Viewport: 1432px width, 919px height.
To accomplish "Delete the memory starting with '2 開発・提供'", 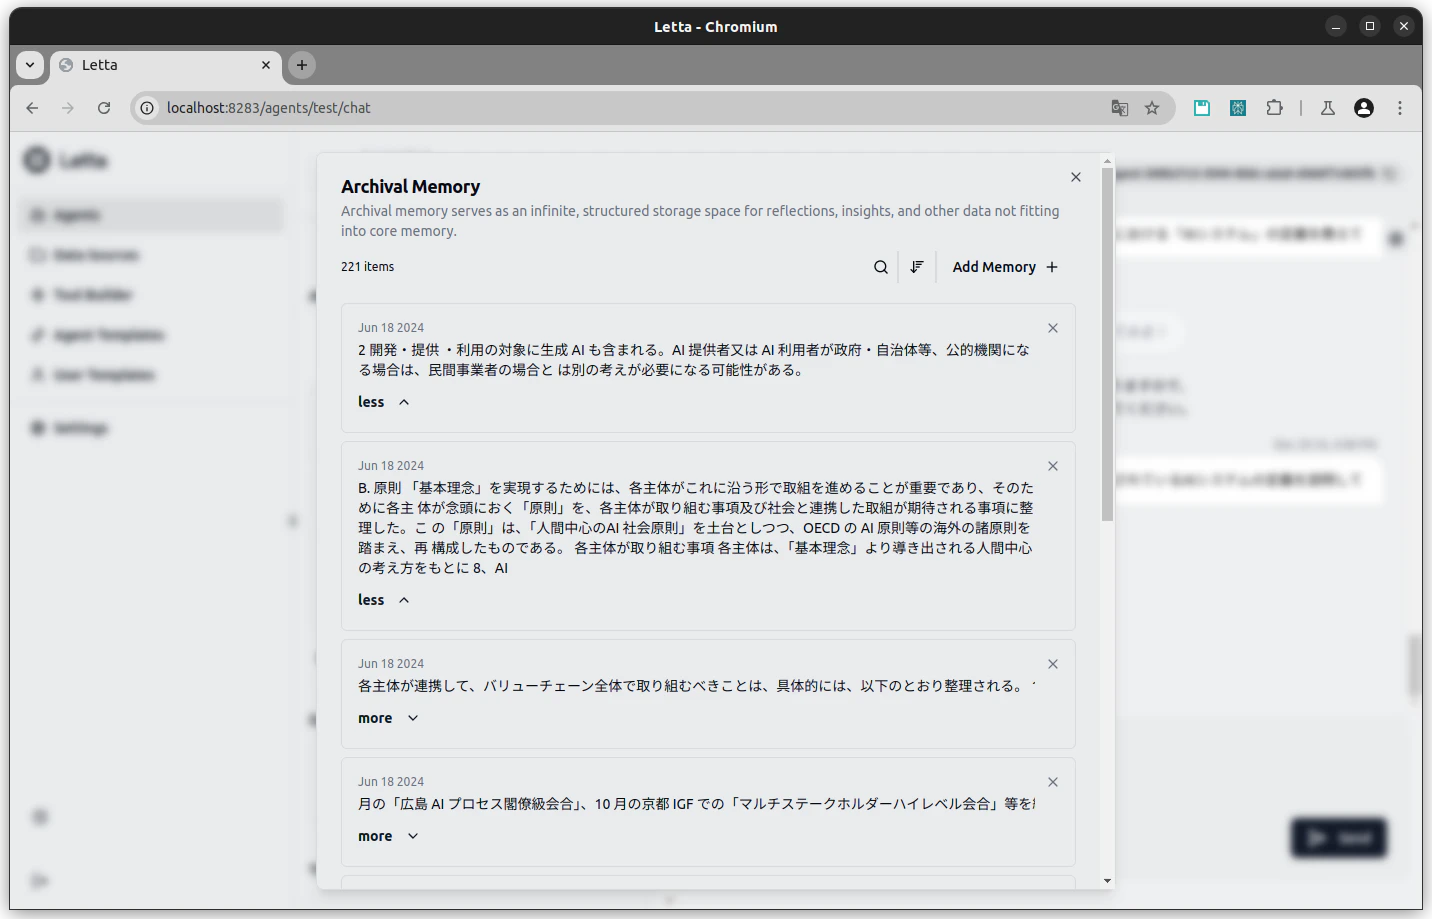I will pos(1053,328).
